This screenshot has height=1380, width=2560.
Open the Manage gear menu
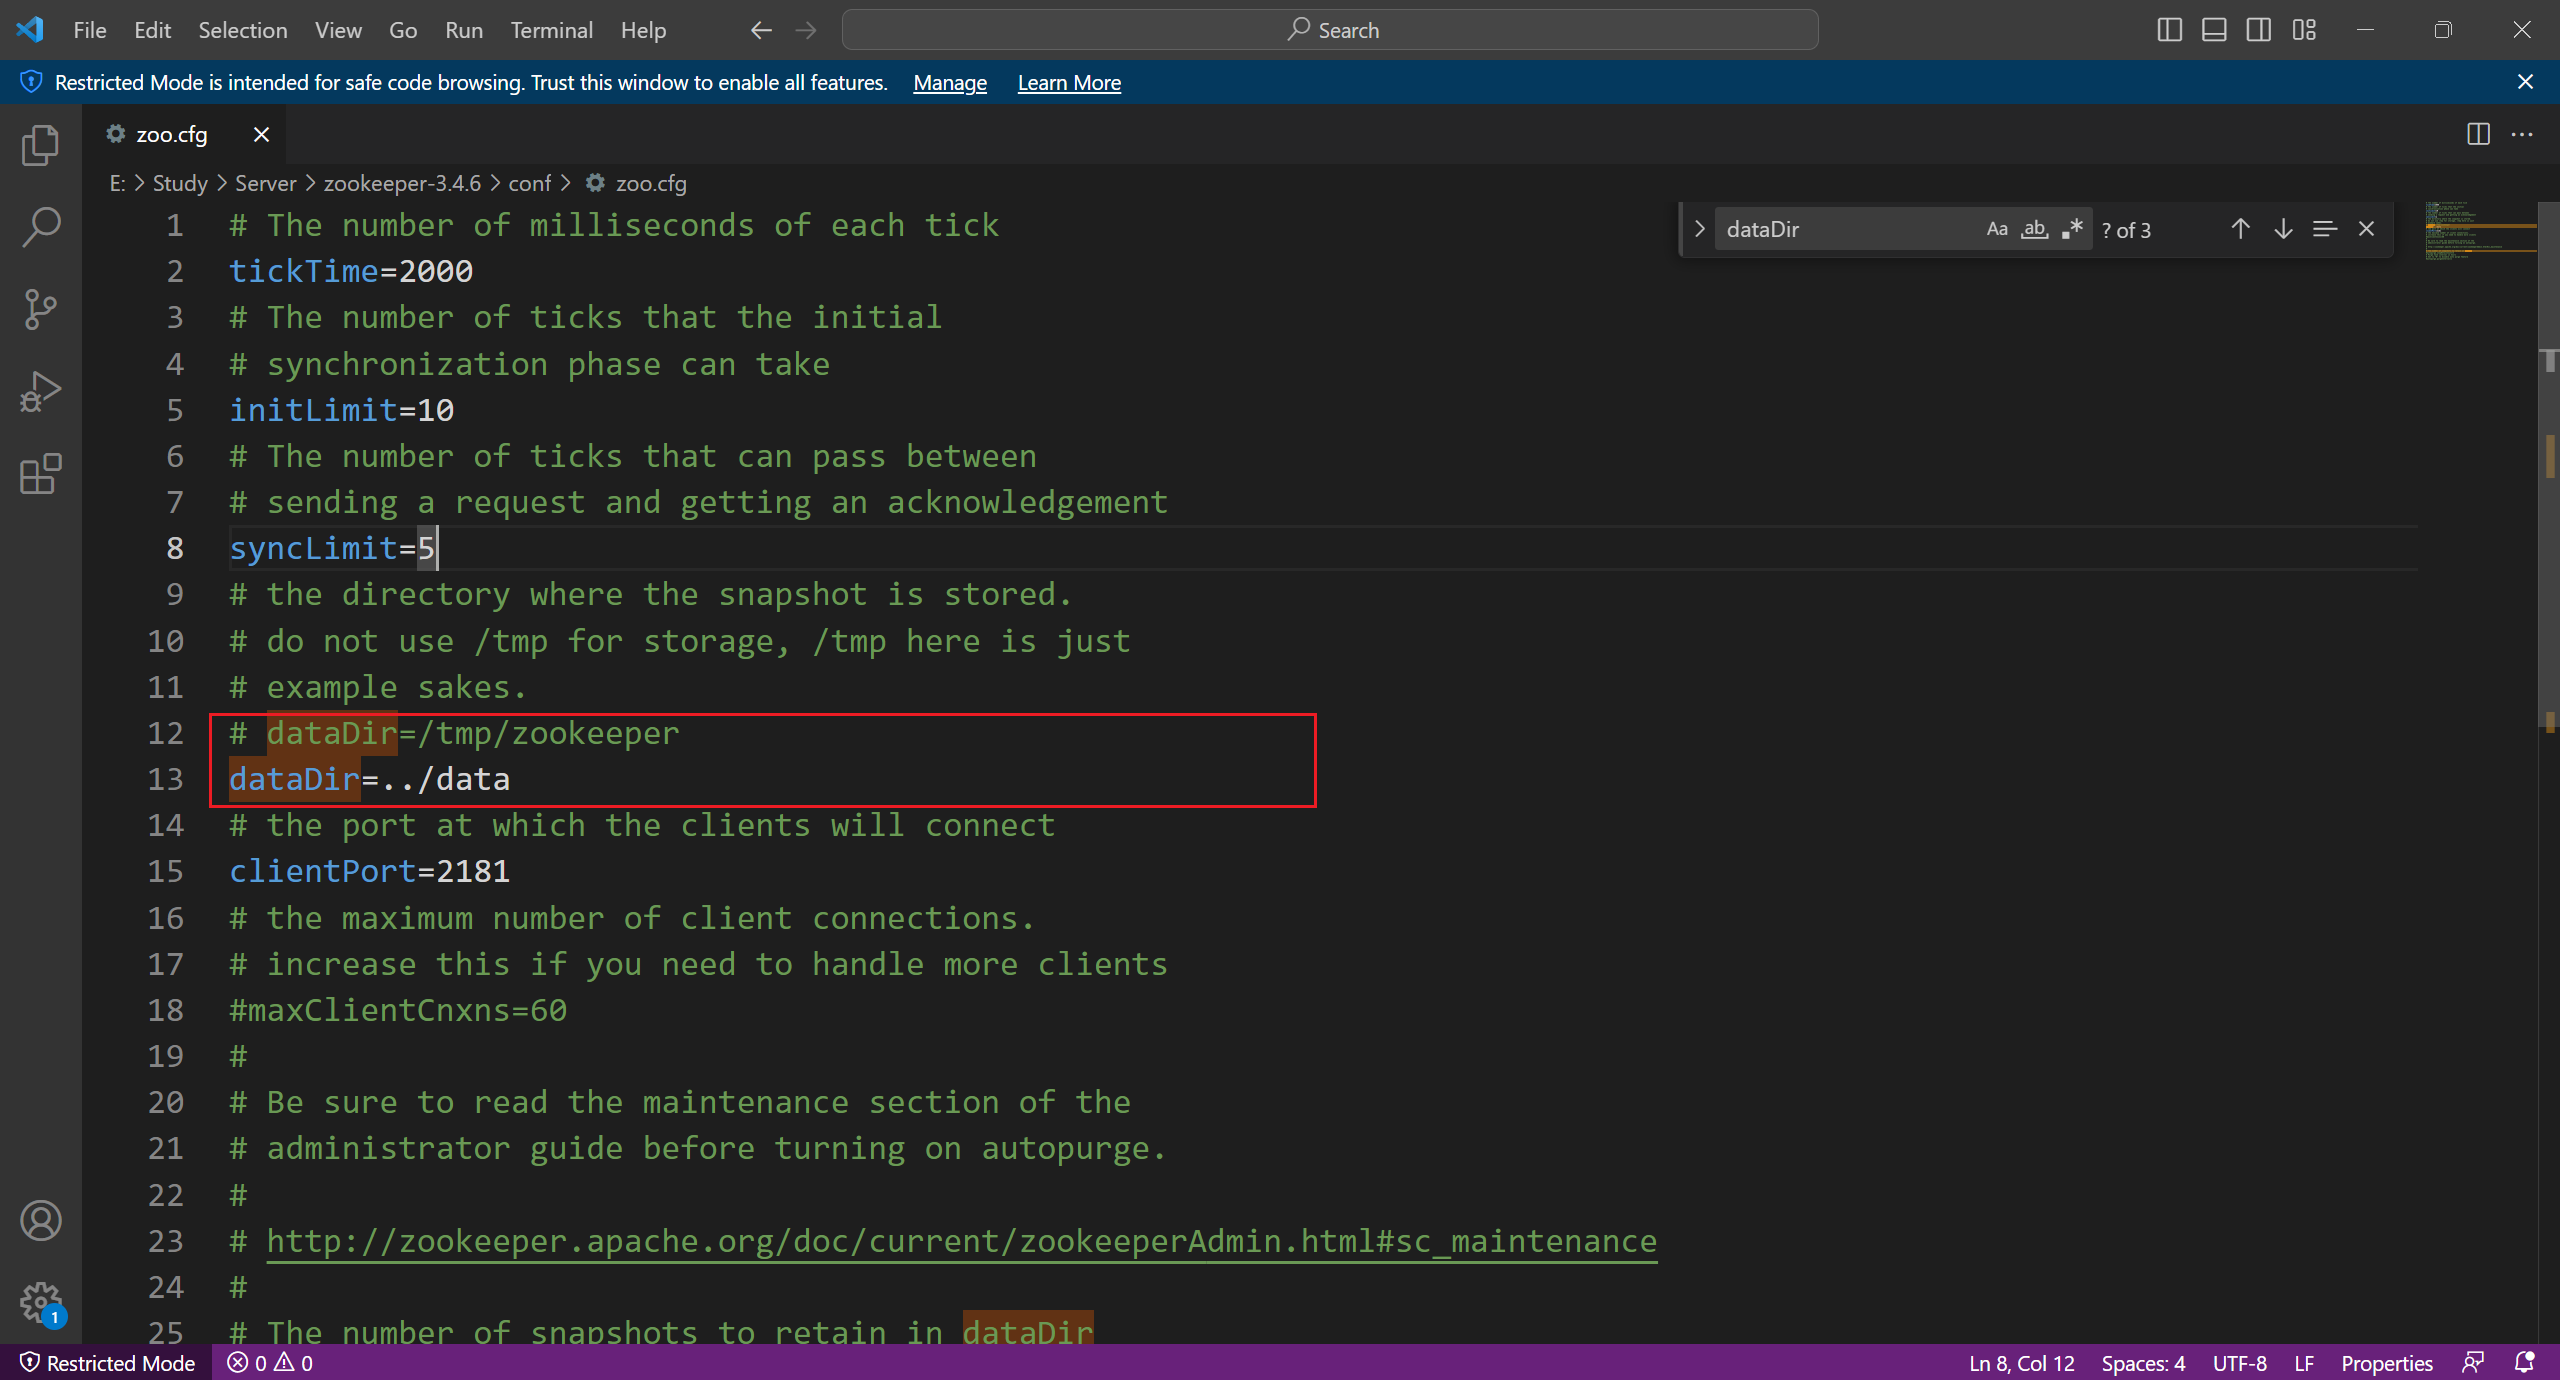(x=40, y=1302)
